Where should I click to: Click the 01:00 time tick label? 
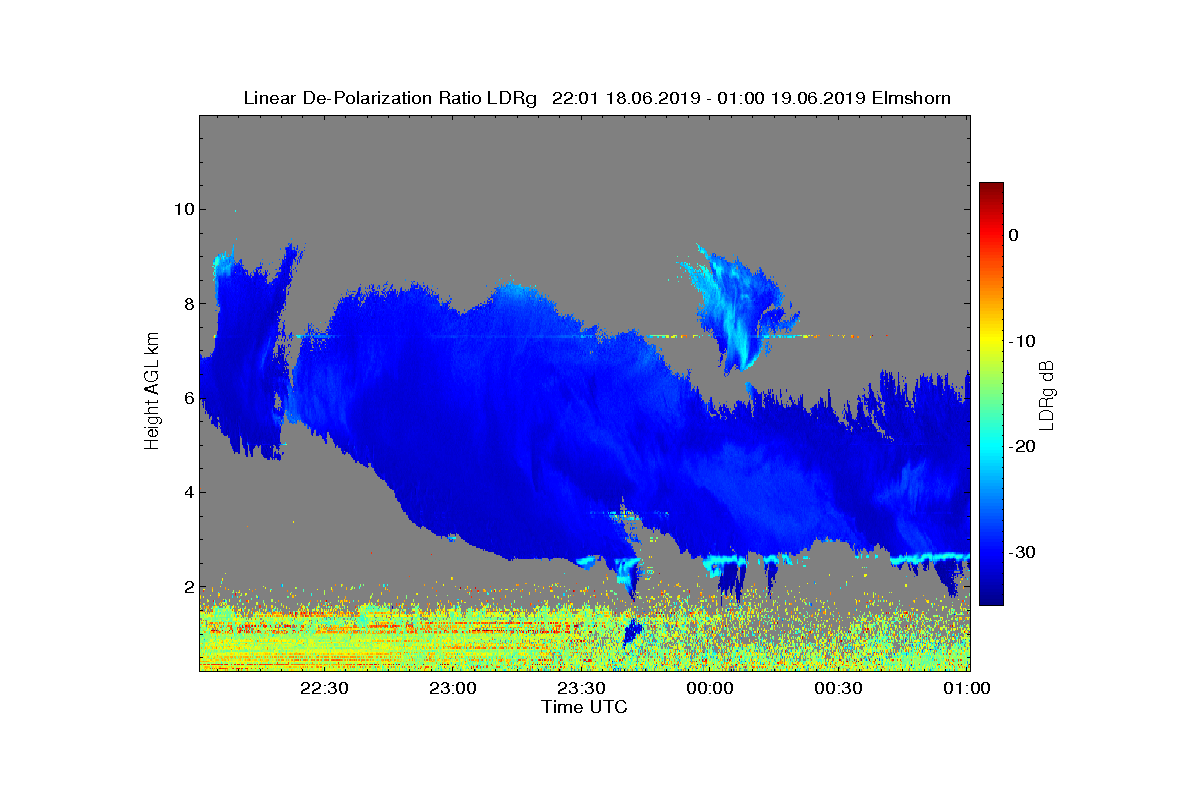(967, 689)
